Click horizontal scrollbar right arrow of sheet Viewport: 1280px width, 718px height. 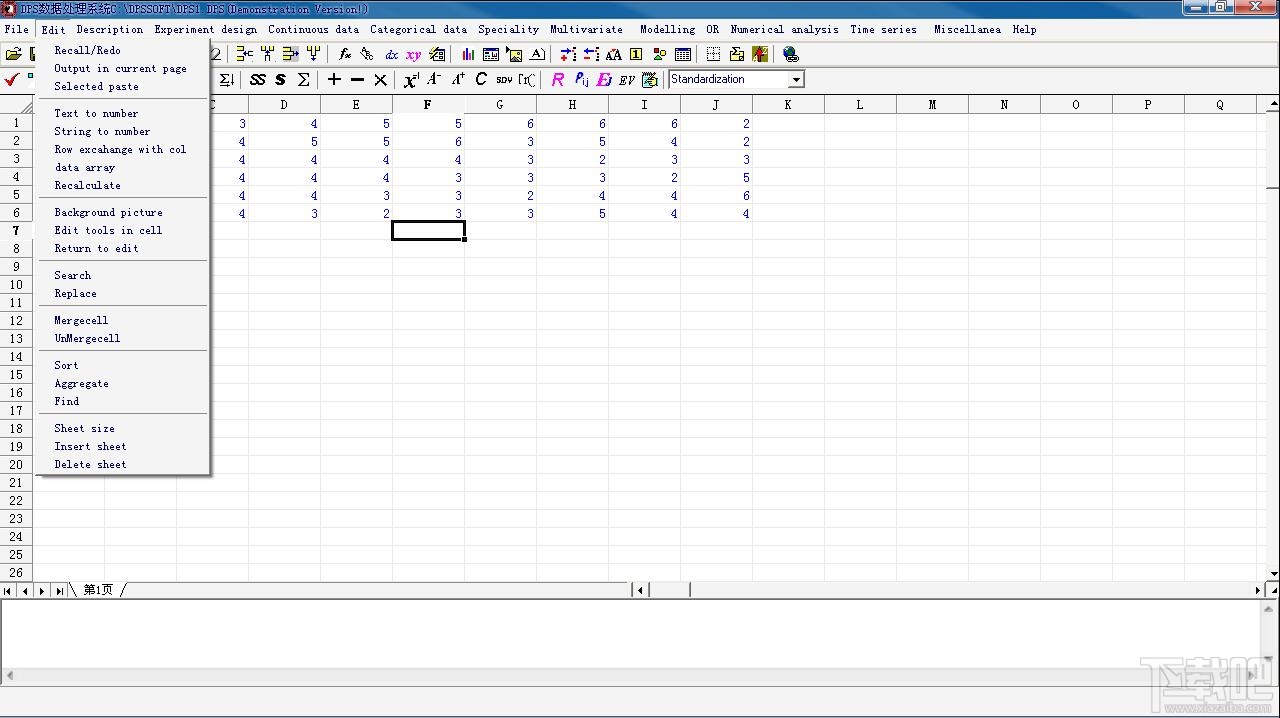(x=1258, y=590)
